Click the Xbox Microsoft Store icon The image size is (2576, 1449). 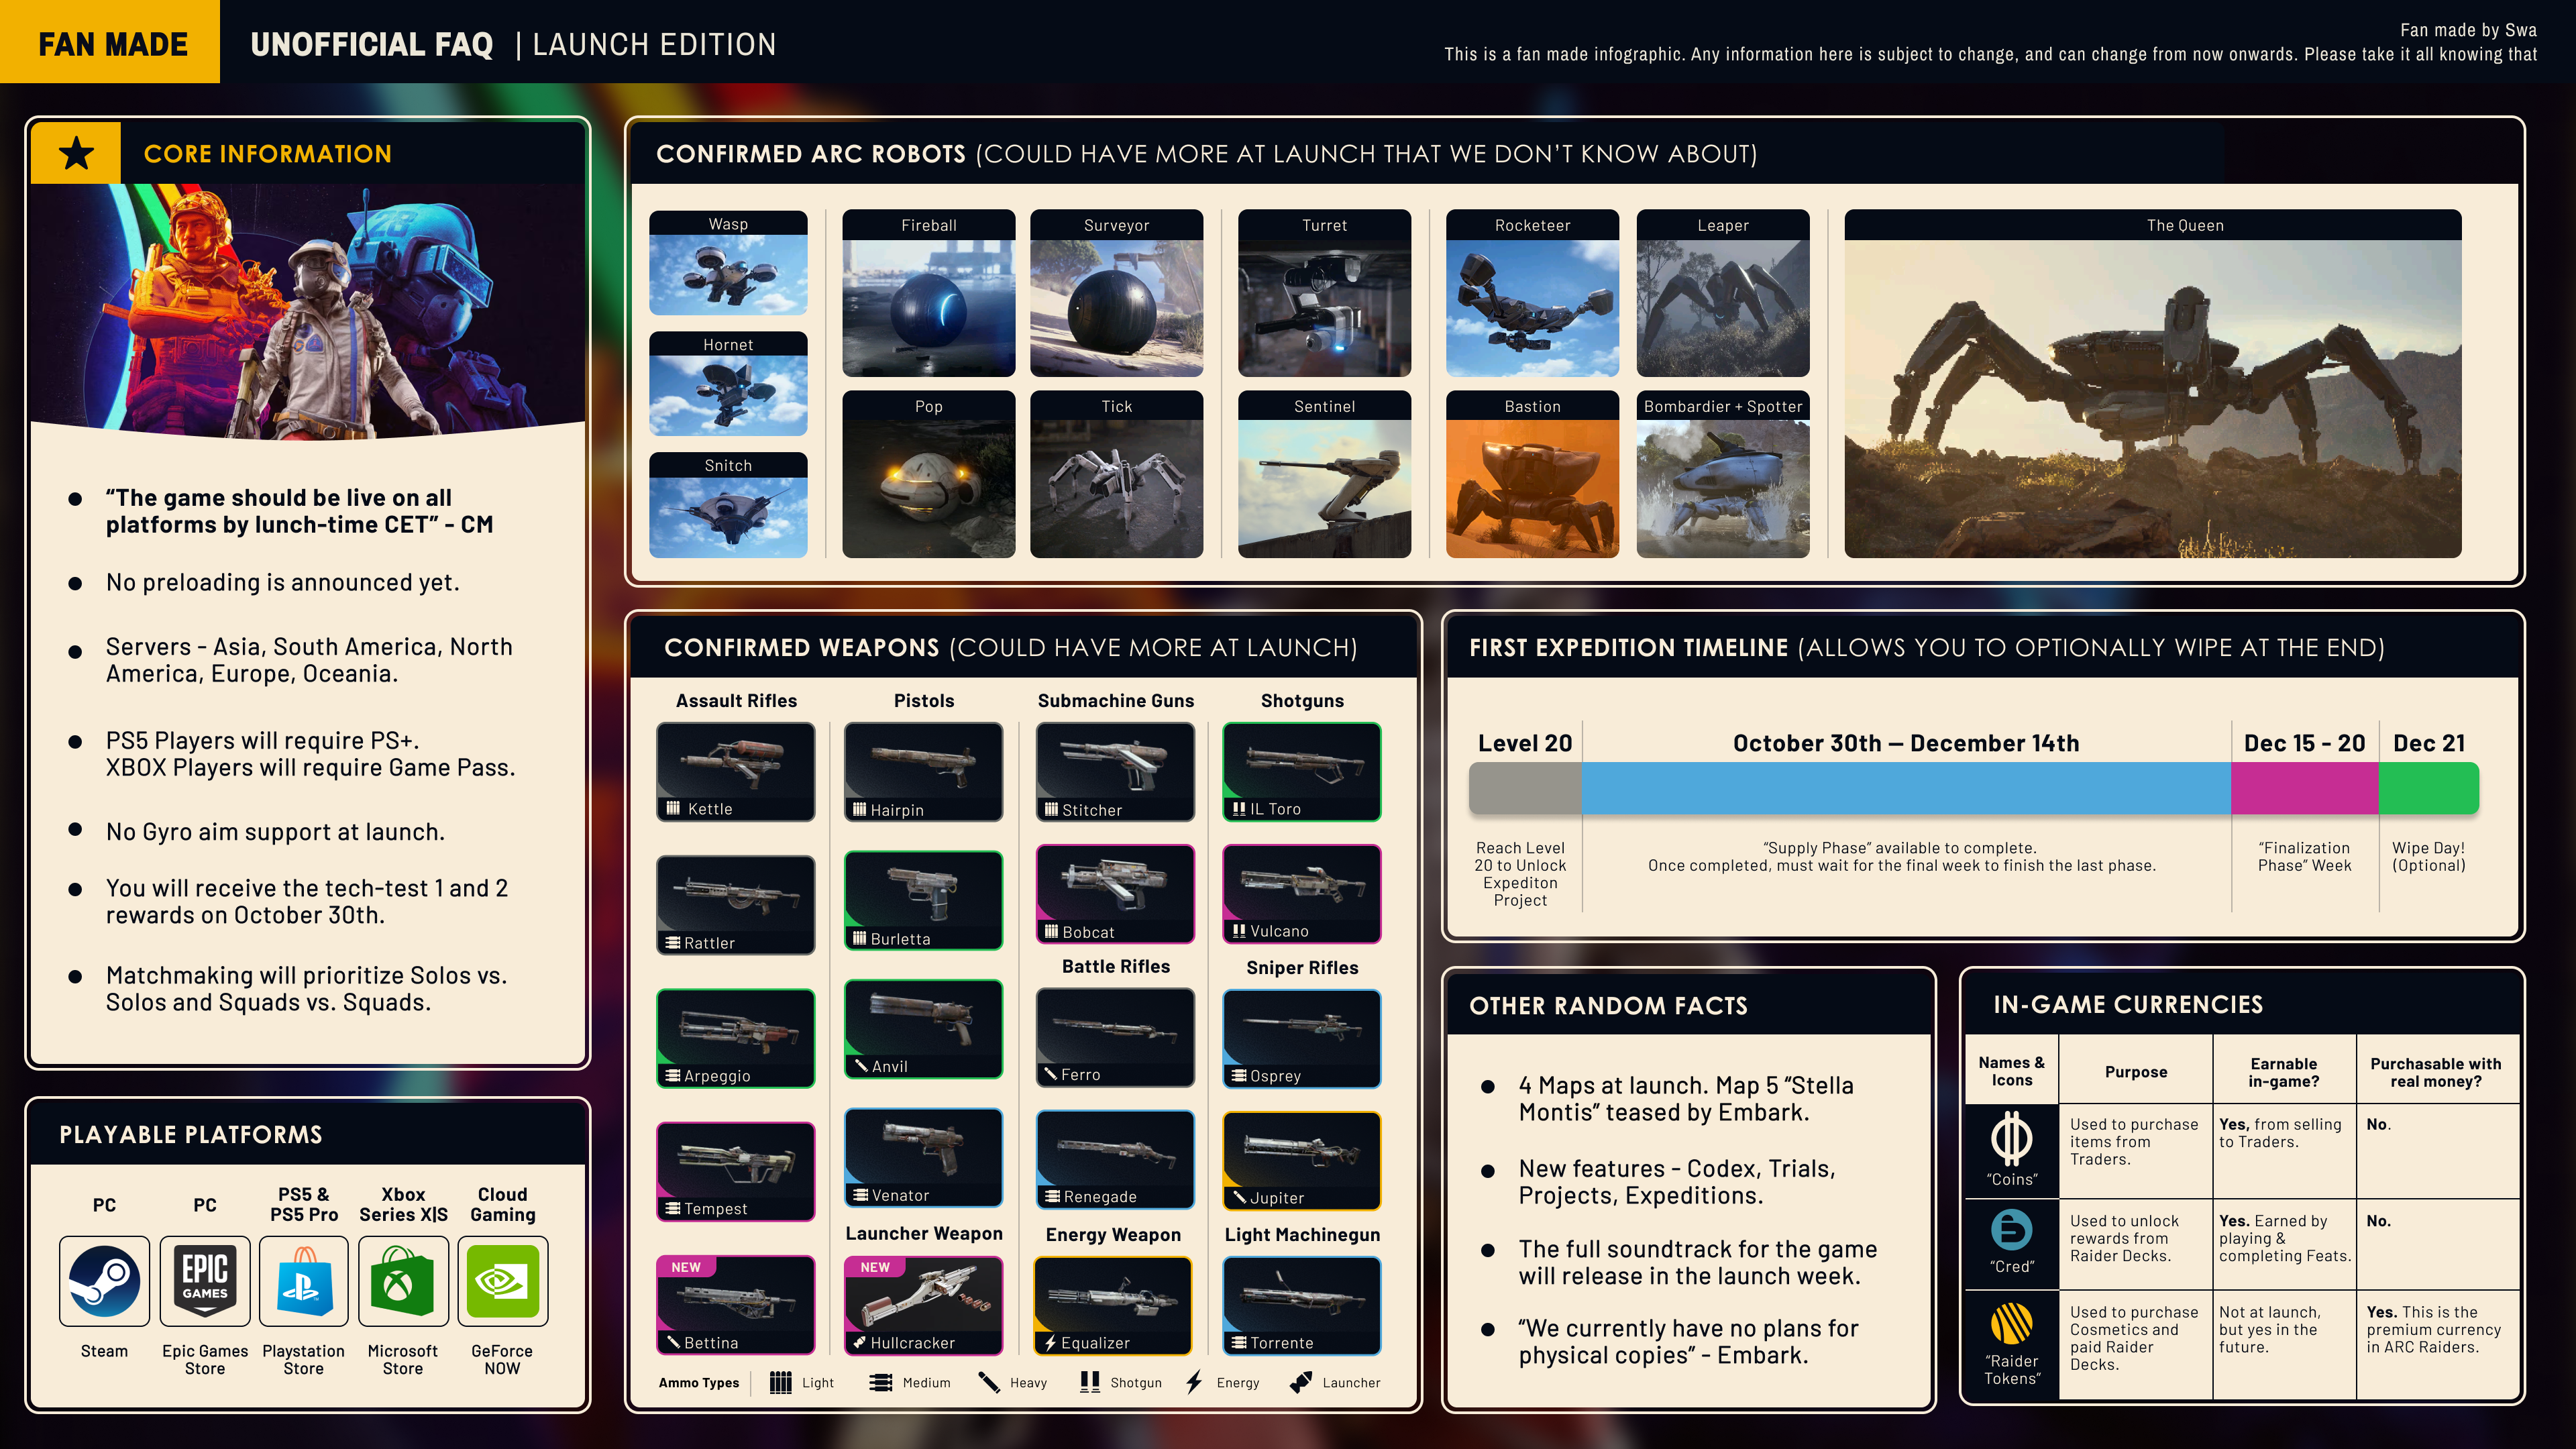pos(402,1281)
